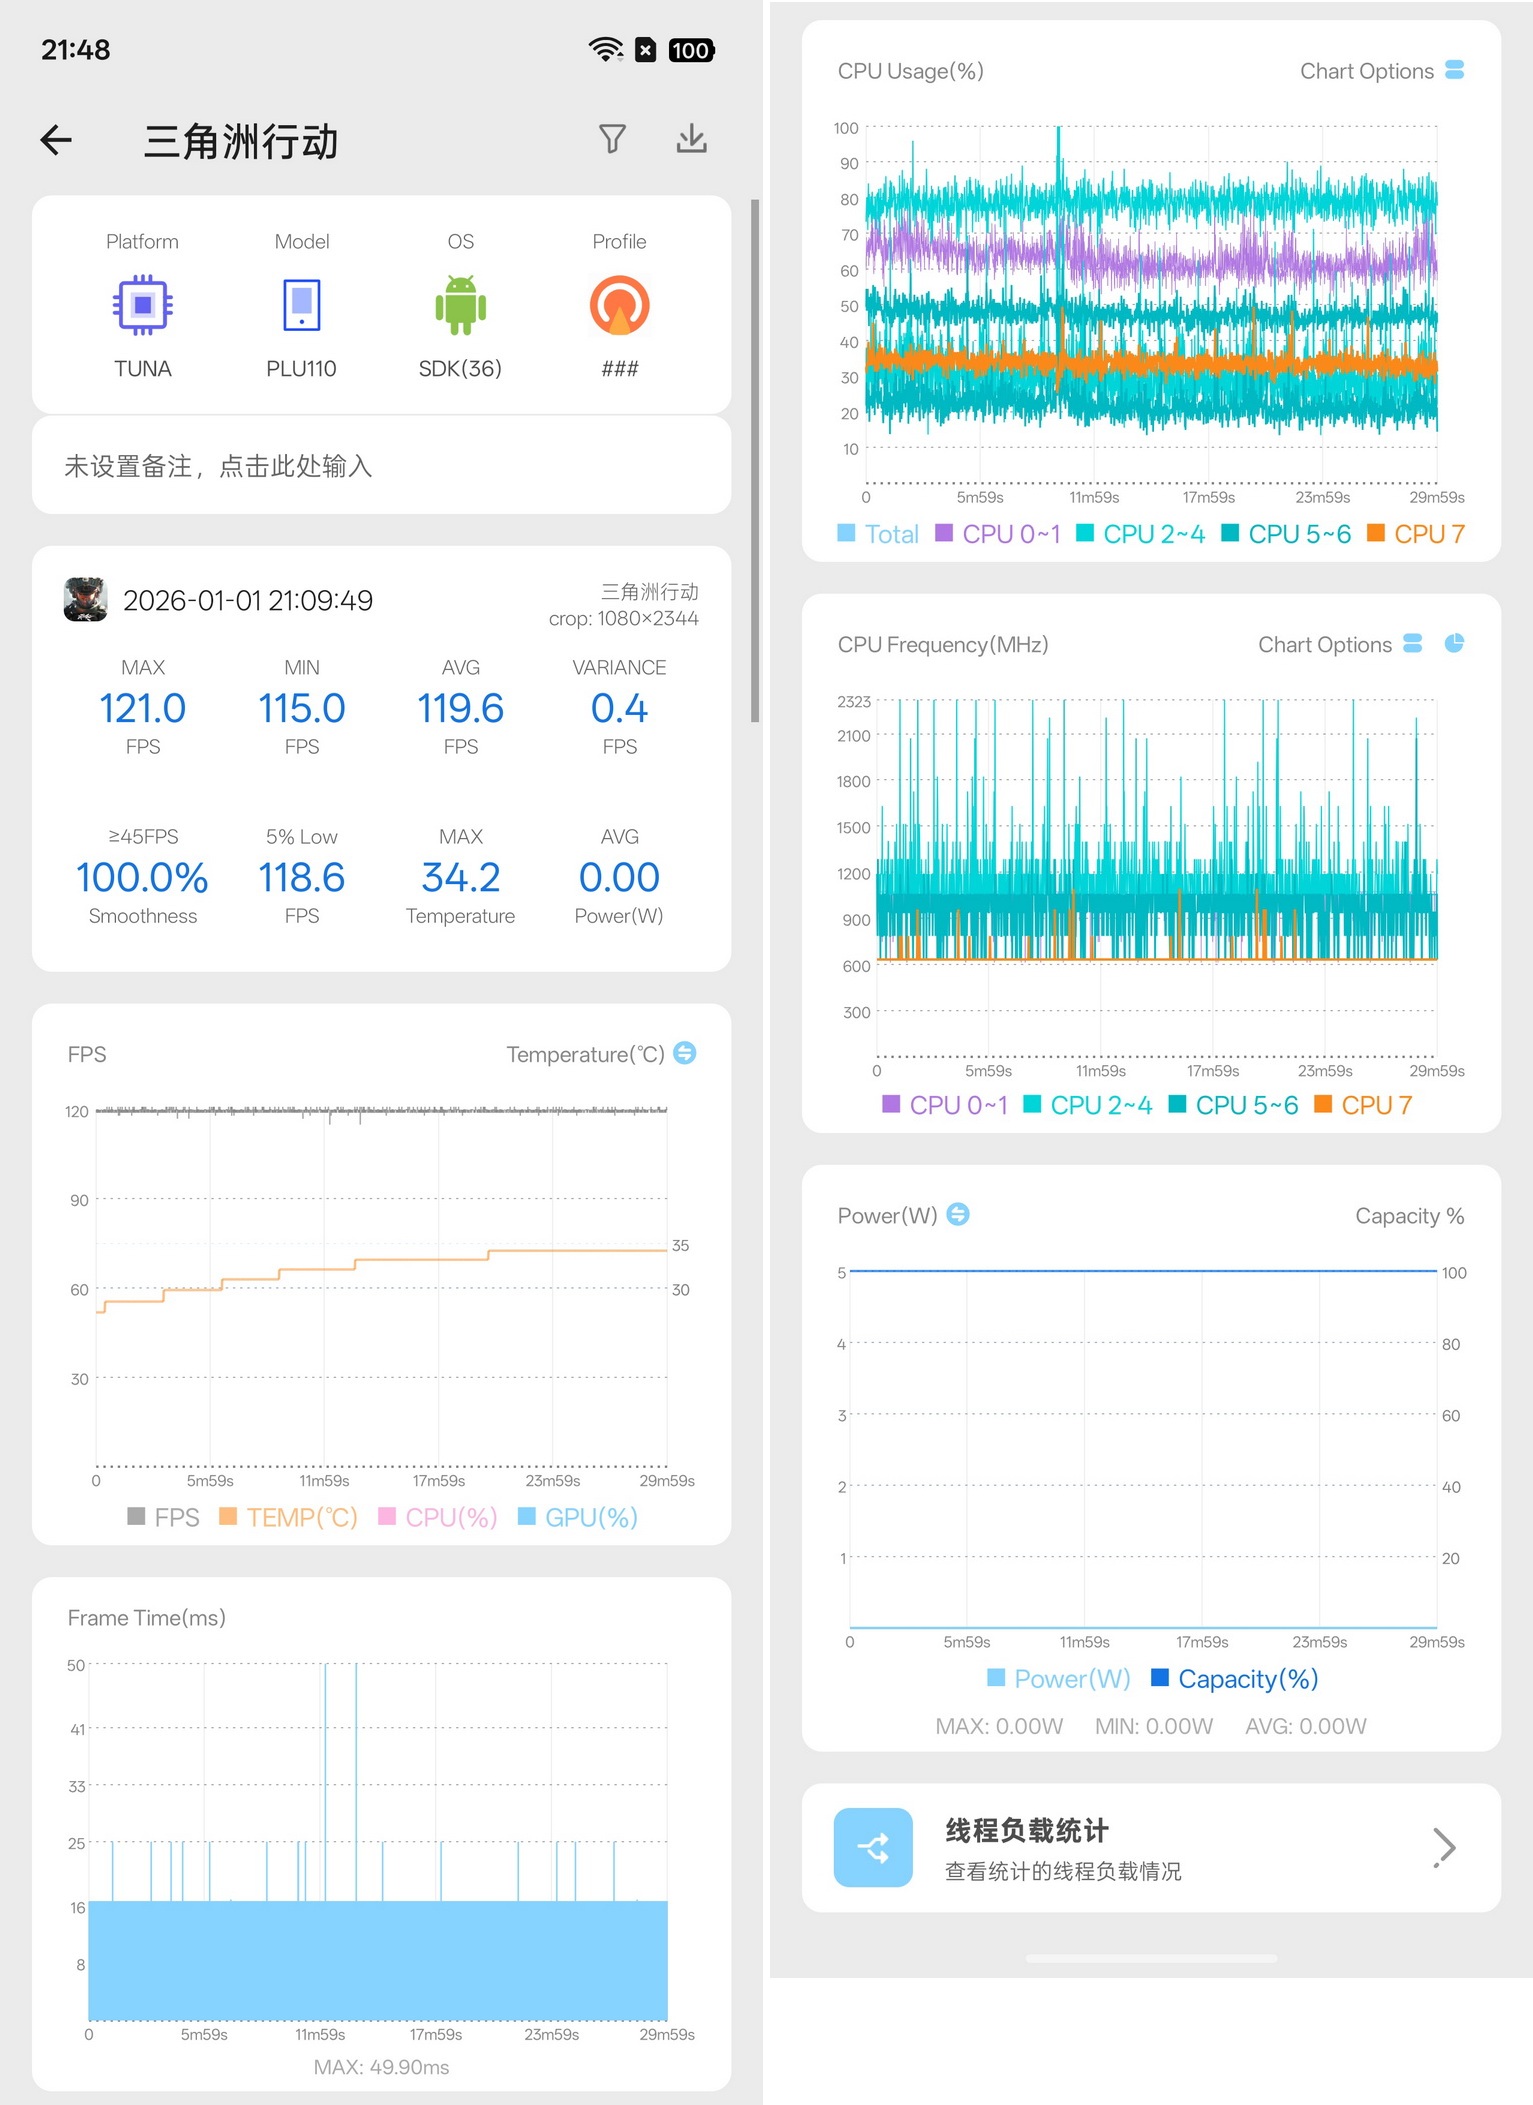This screenshot has width=1533, height=2105.
Task: Tap the game thumbnail beside the date
Action: [86, 600]
